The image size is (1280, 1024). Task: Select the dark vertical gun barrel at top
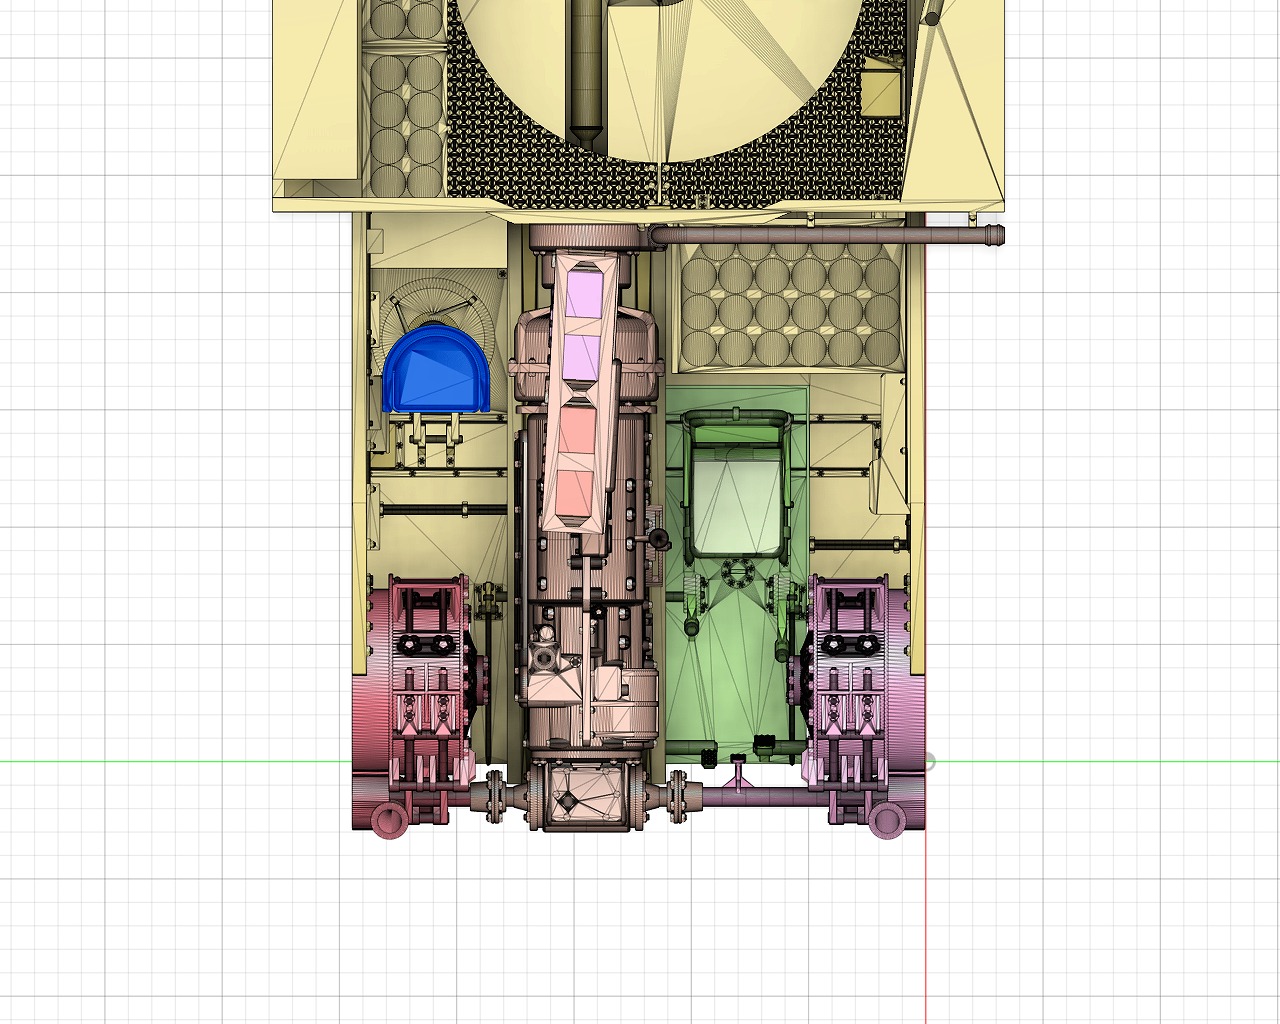click(587, 70)
